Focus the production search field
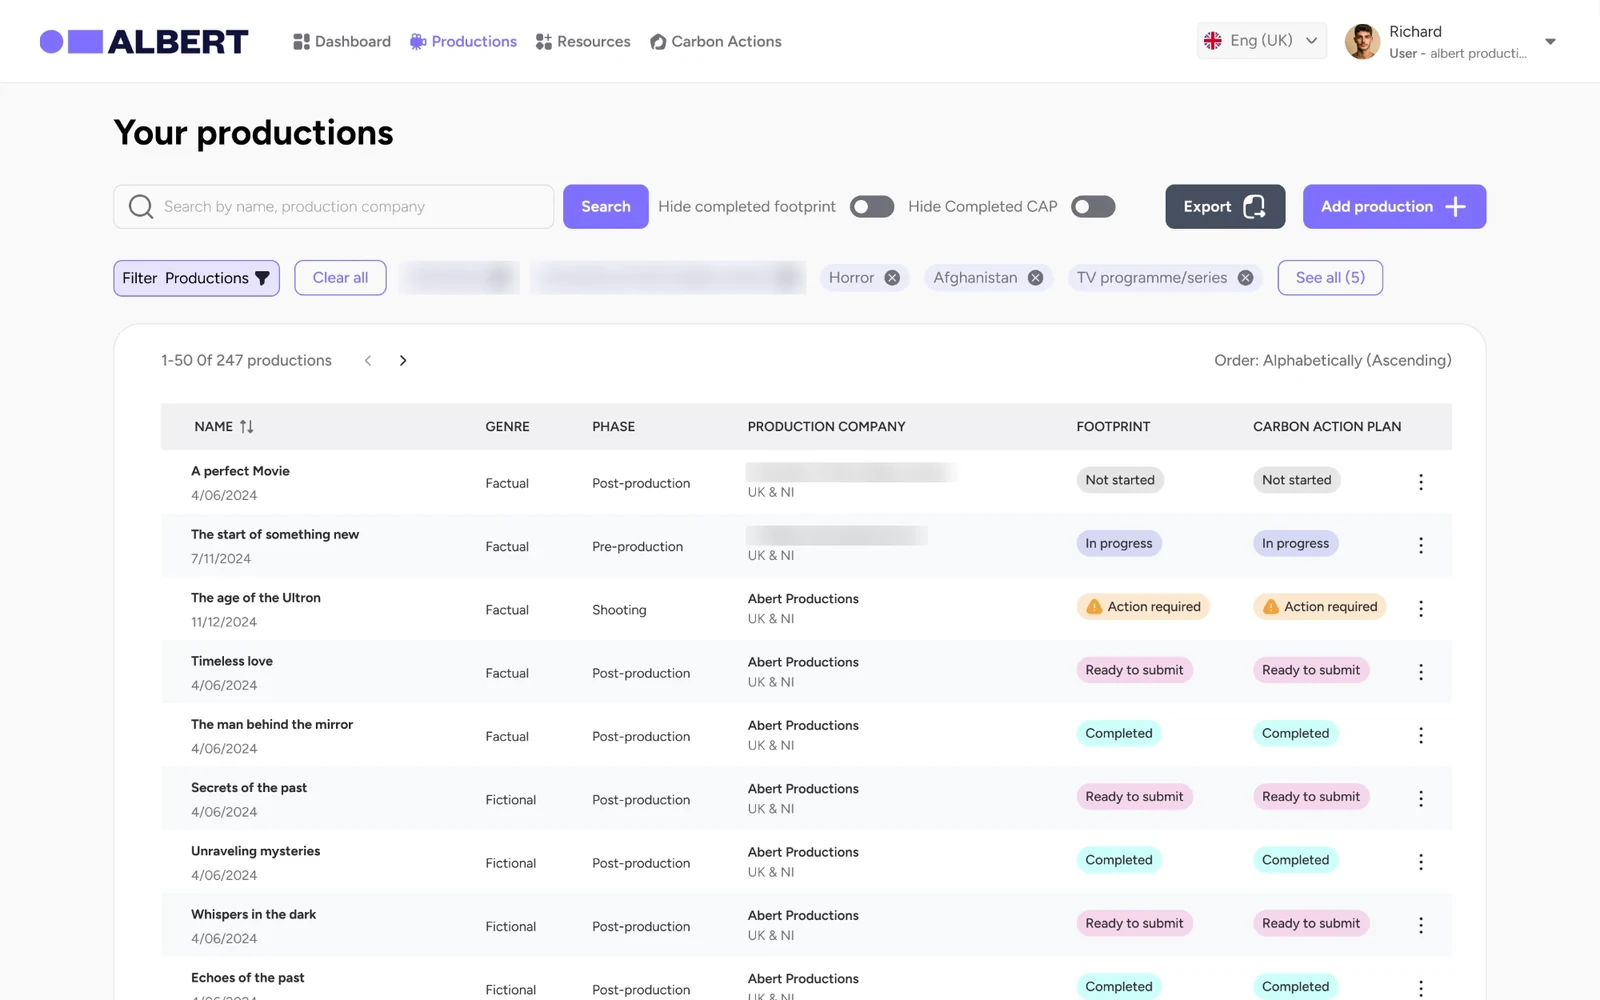Viewport: 1600px width, 1000px height. click(x=334, y=207)
